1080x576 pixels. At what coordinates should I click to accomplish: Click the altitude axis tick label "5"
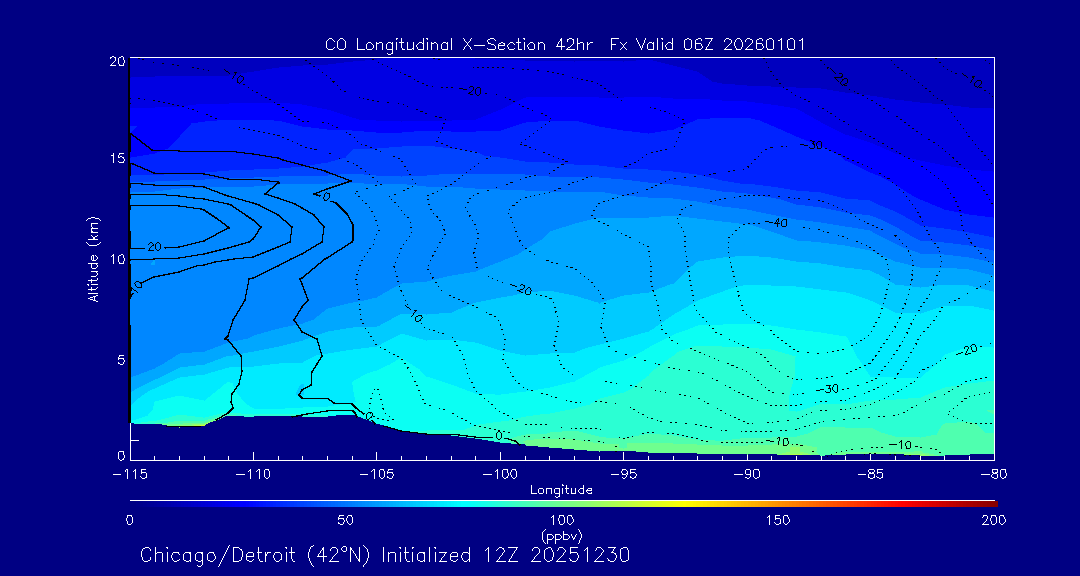121,360
